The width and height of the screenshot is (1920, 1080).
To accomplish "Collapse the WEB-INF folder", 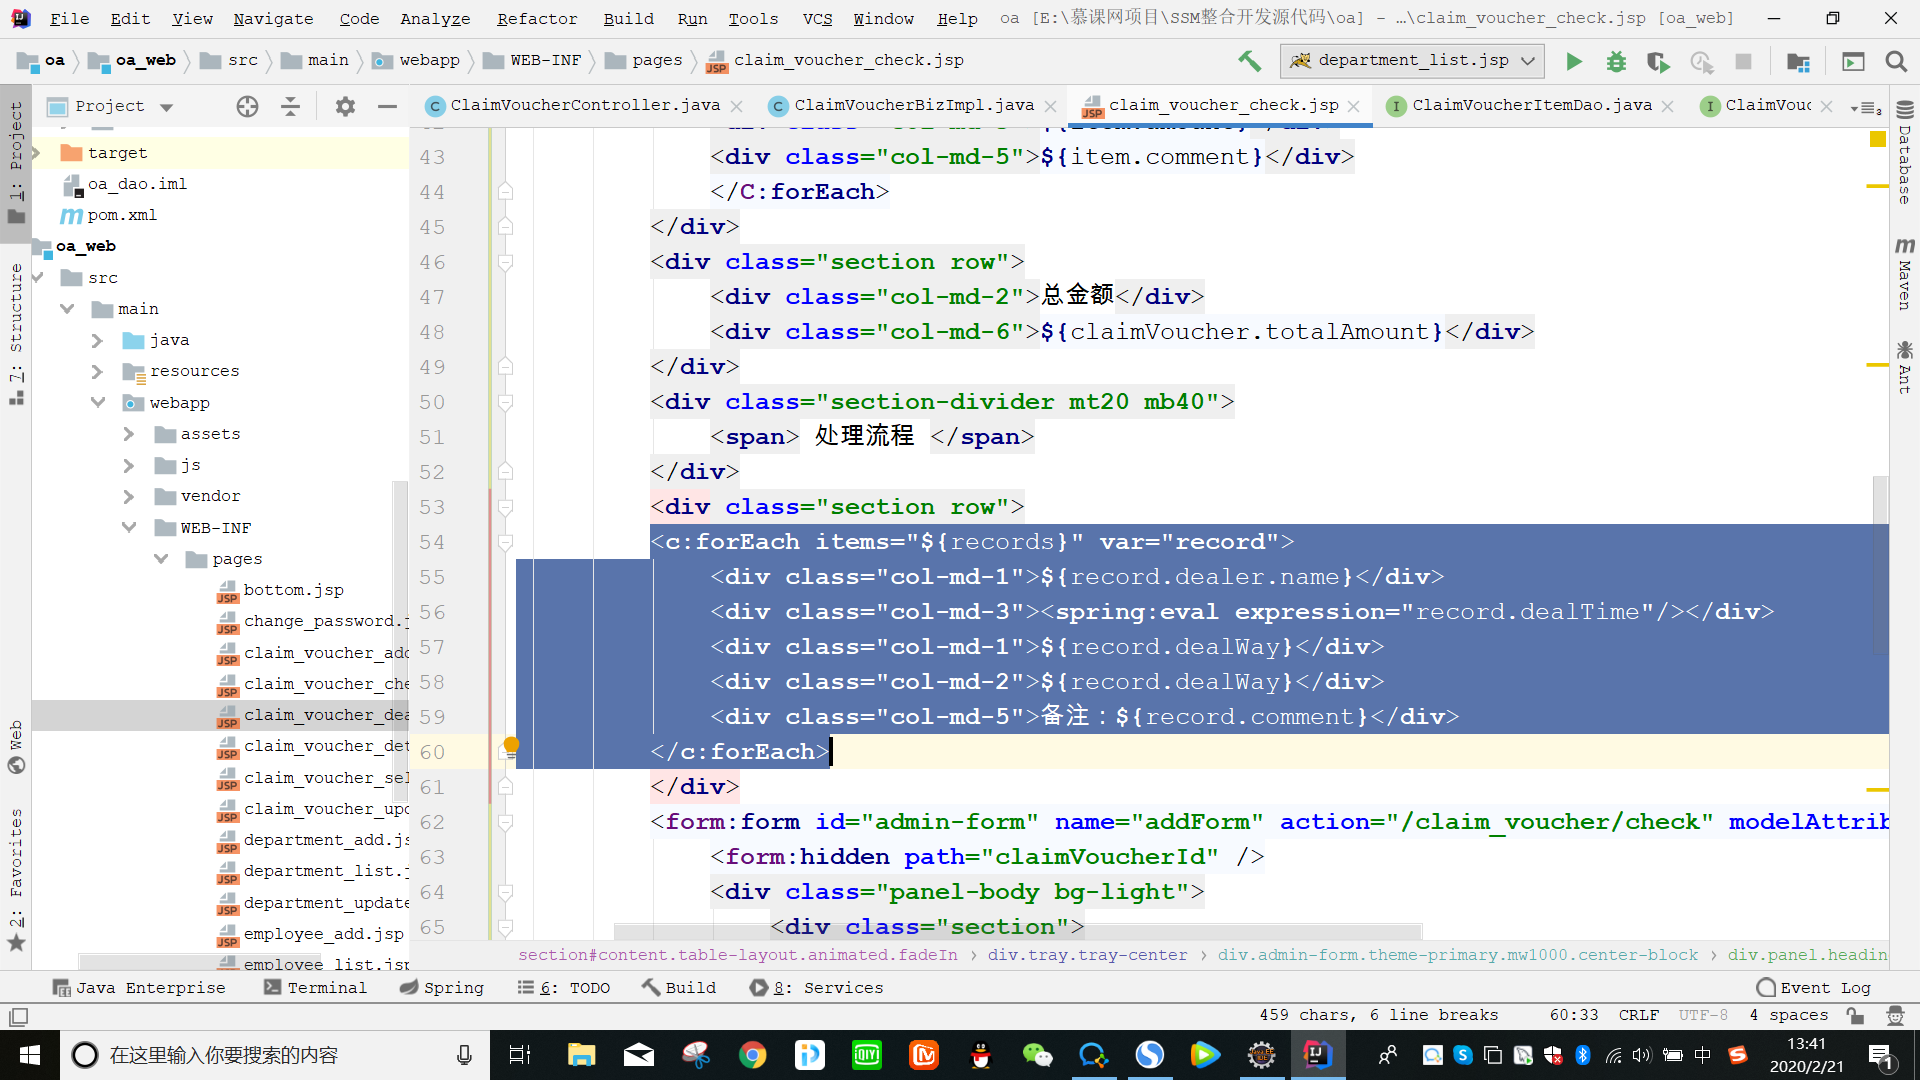I will [x=128, y=527].
